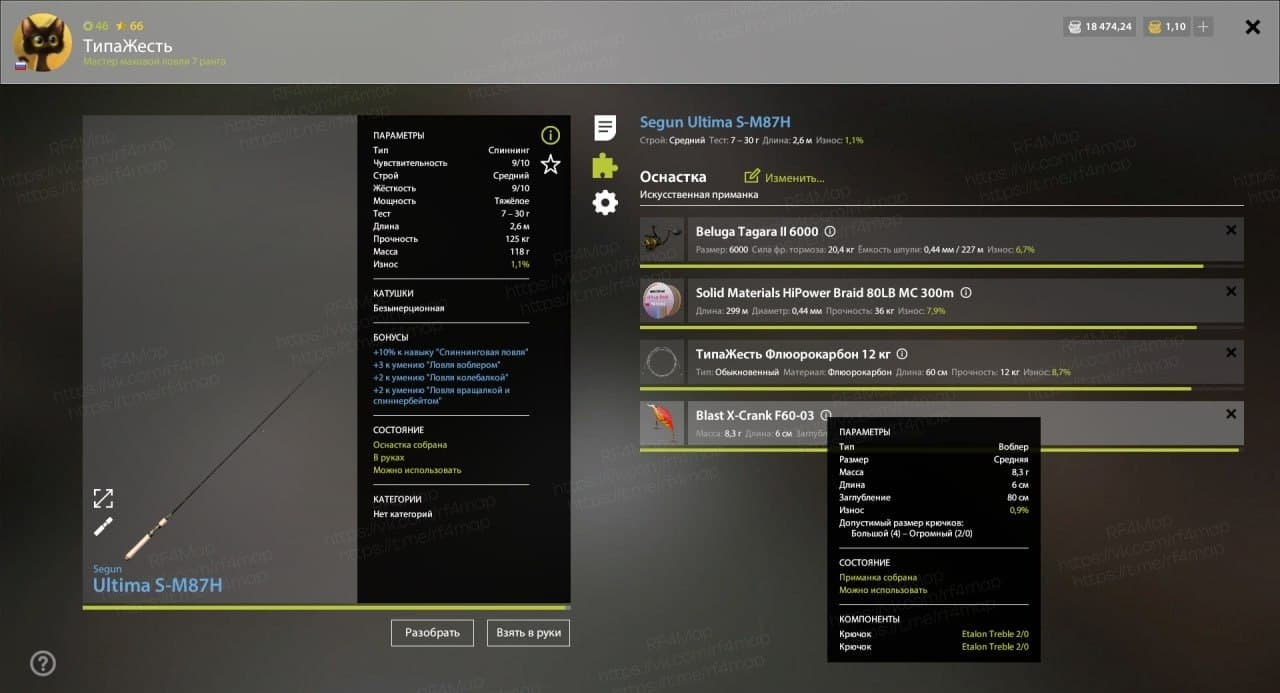Viewport: 1280px width, 693px height.
Task: Show info for ТипаЖесть Флюорокарбон 12 кг leader
Action: (x=902, y=354)
